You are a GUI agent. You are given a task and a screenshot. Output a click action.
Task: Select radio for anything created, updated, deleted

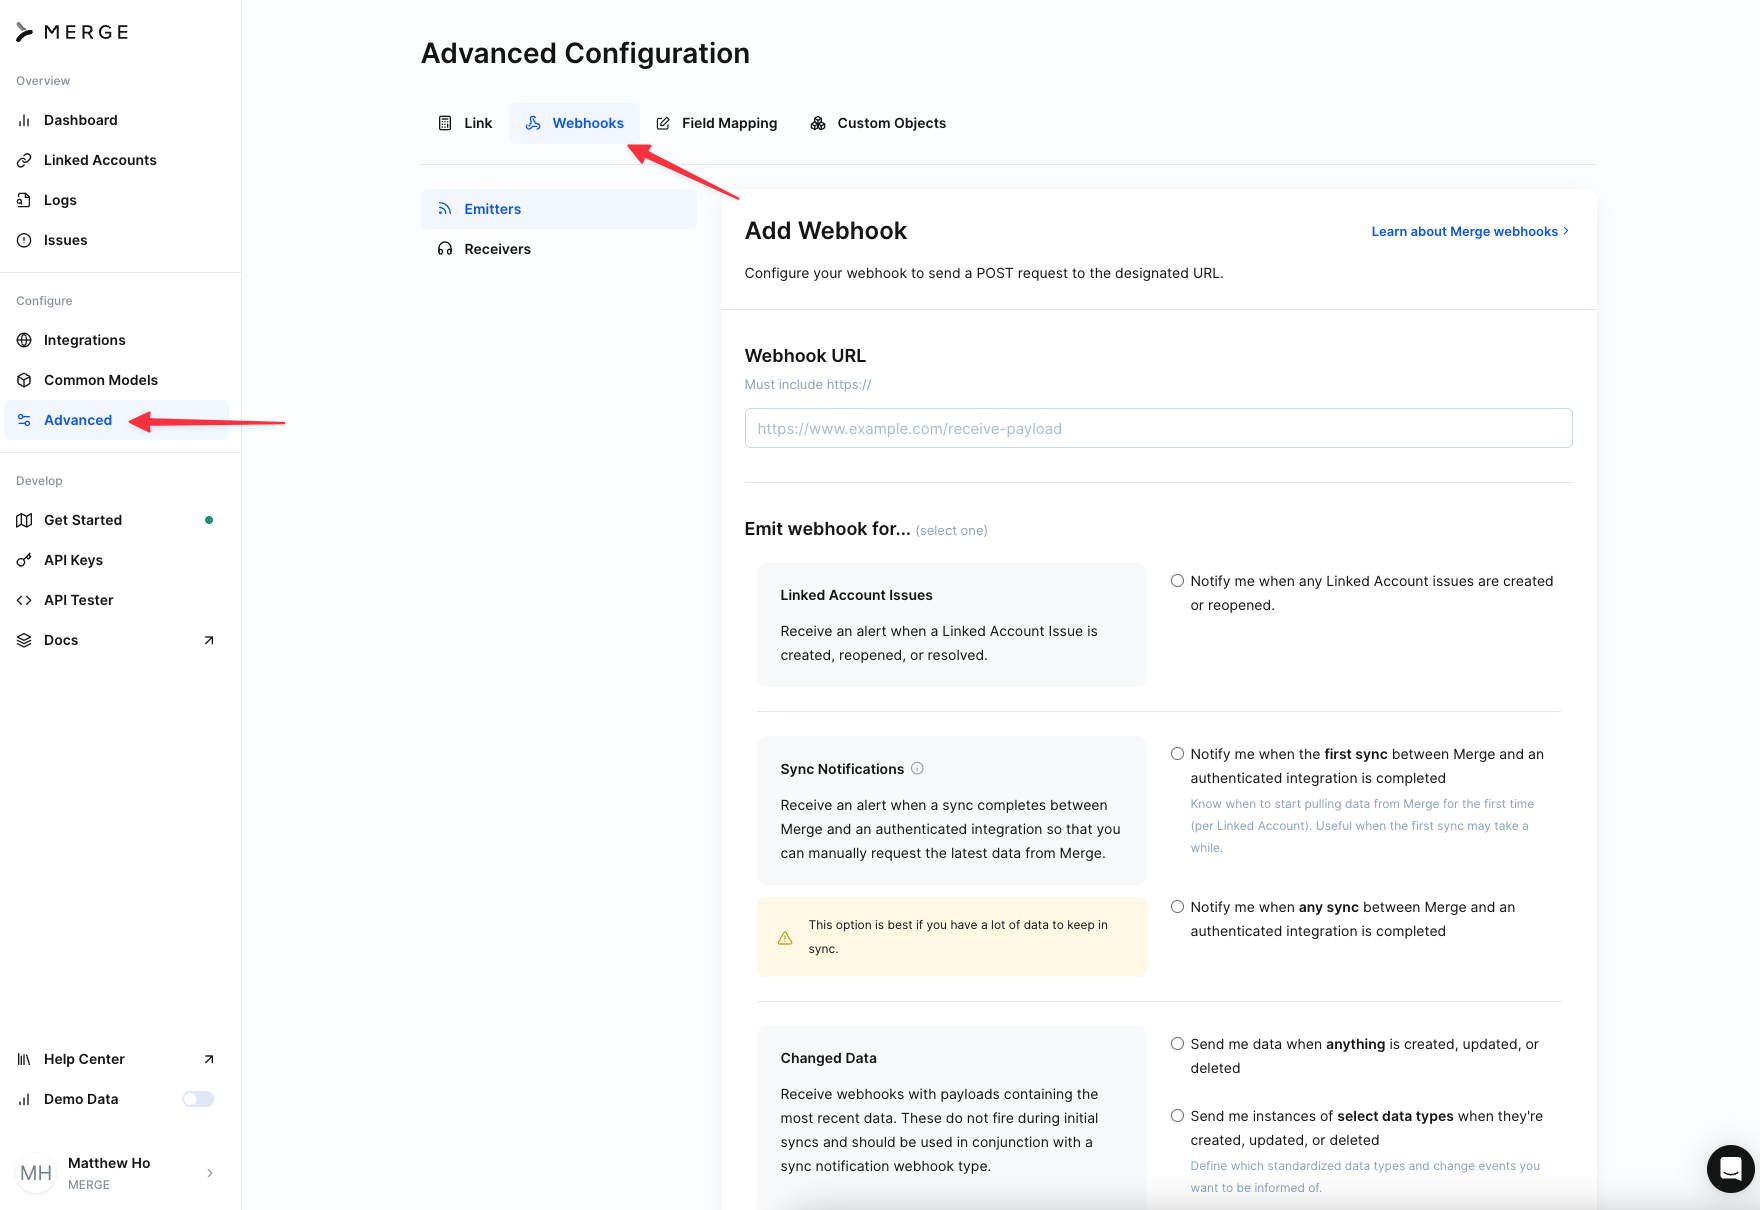pos(1178,1044)
